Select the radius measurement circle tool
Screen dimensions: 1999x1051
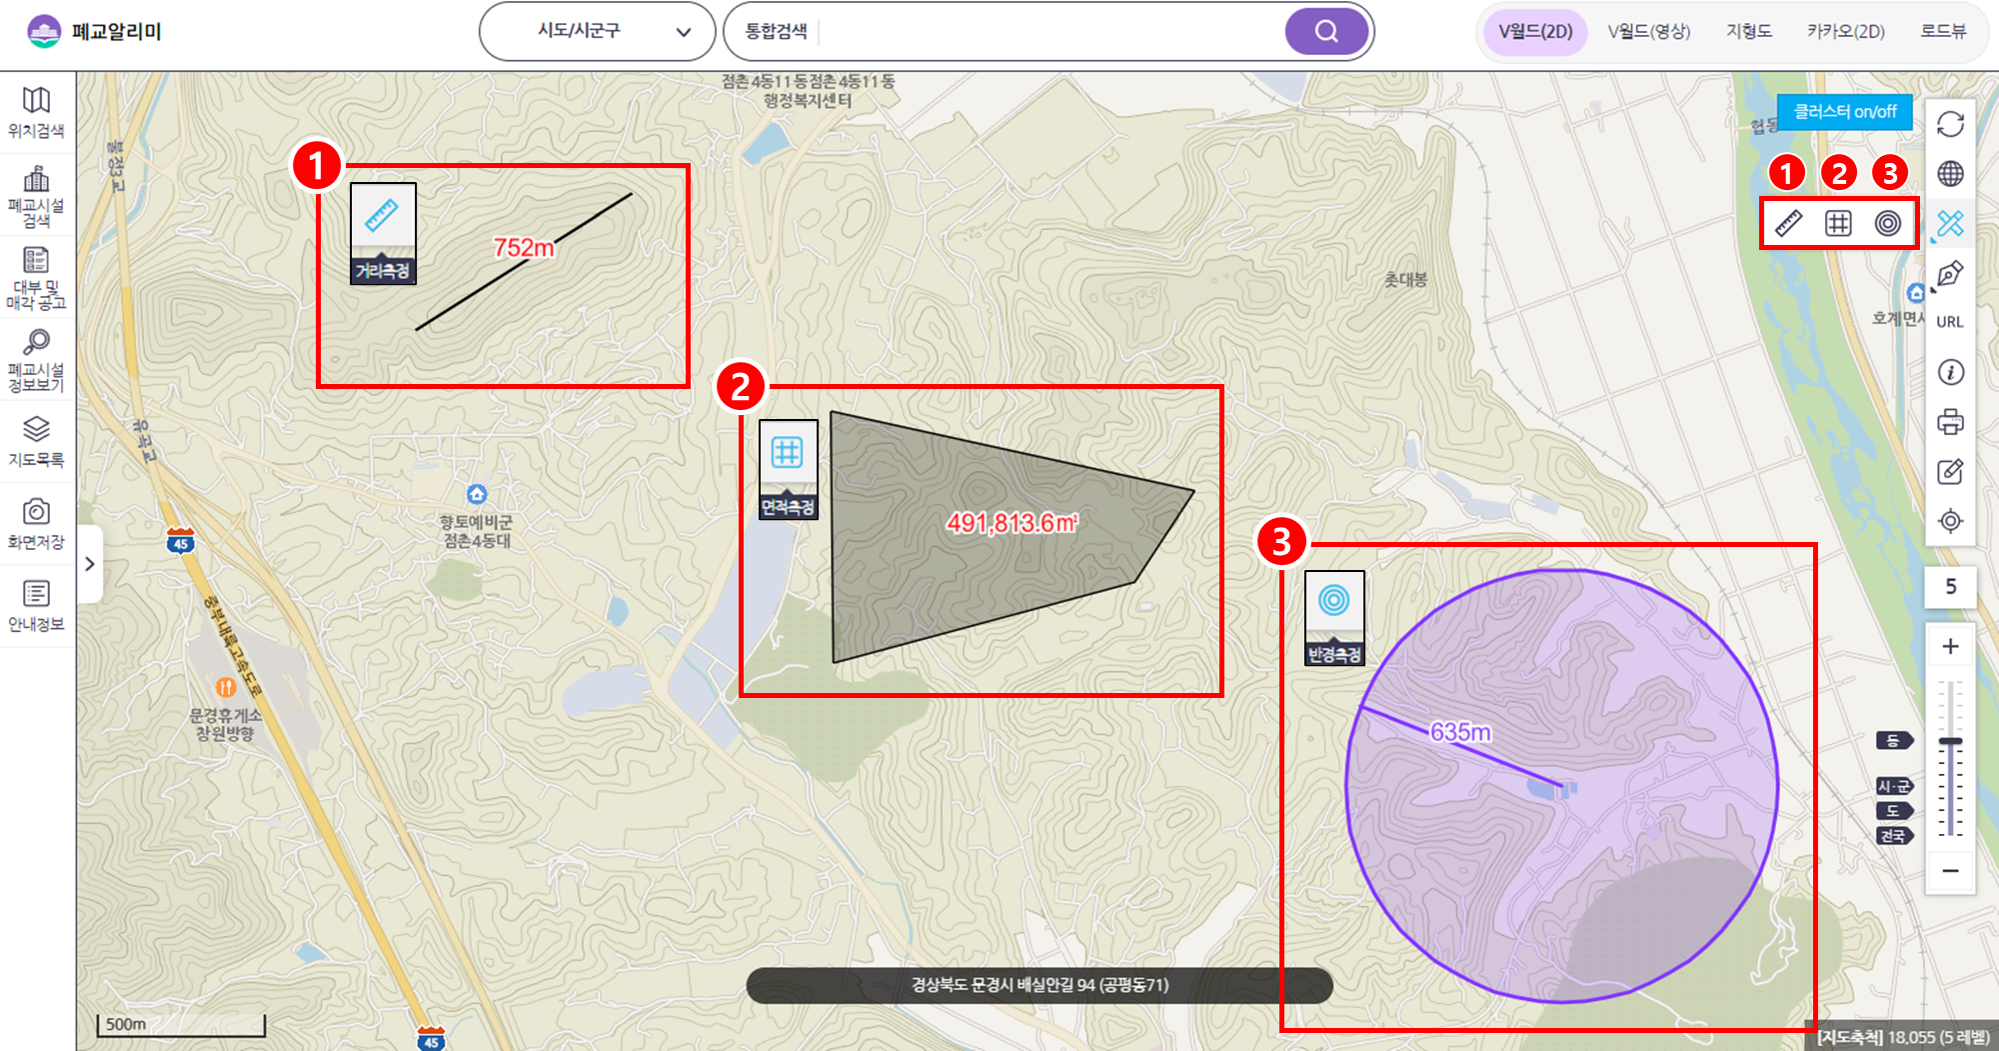click(x=1888, y=223)
